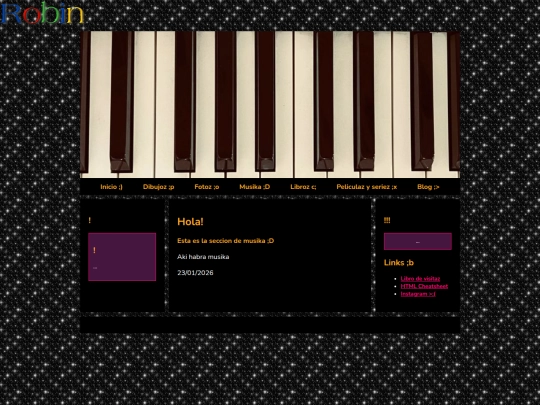Open the Fotoz ;o section
The width and height of the screenshot is (540, 405).
click(x=207, y=187)
